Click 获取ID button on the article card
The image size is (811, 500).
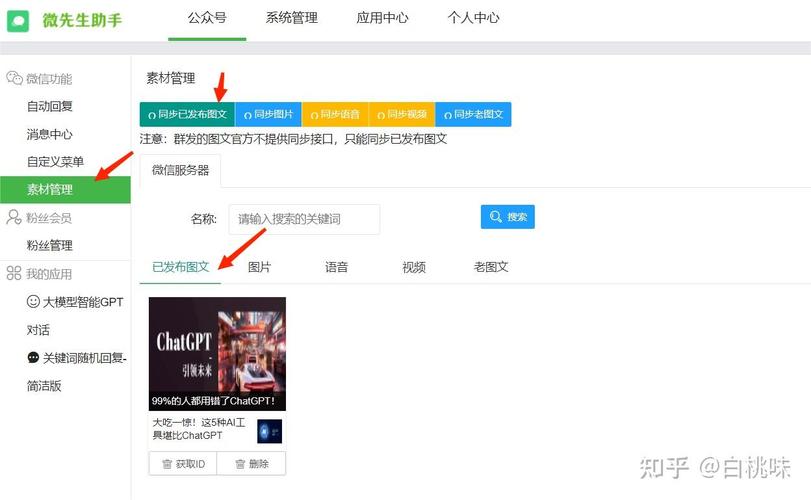tap(183, 464)
